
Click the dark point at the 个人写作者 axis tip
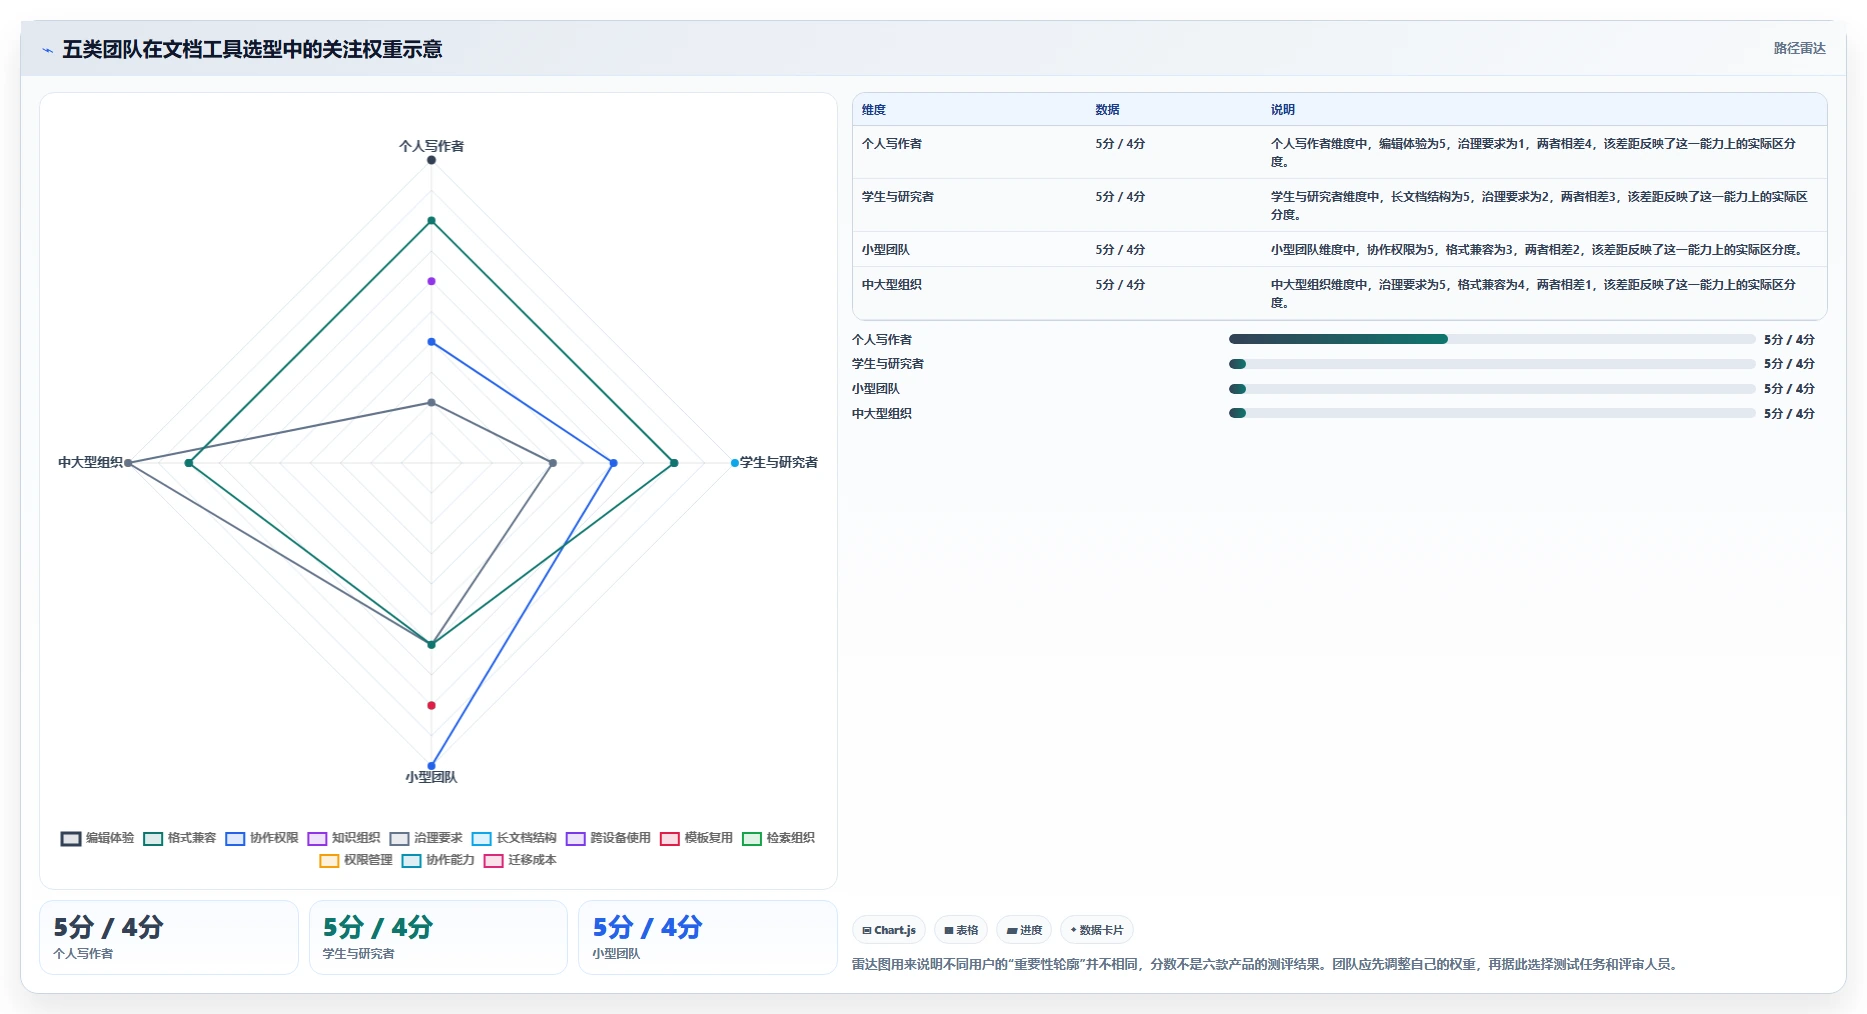pos(431,160)
